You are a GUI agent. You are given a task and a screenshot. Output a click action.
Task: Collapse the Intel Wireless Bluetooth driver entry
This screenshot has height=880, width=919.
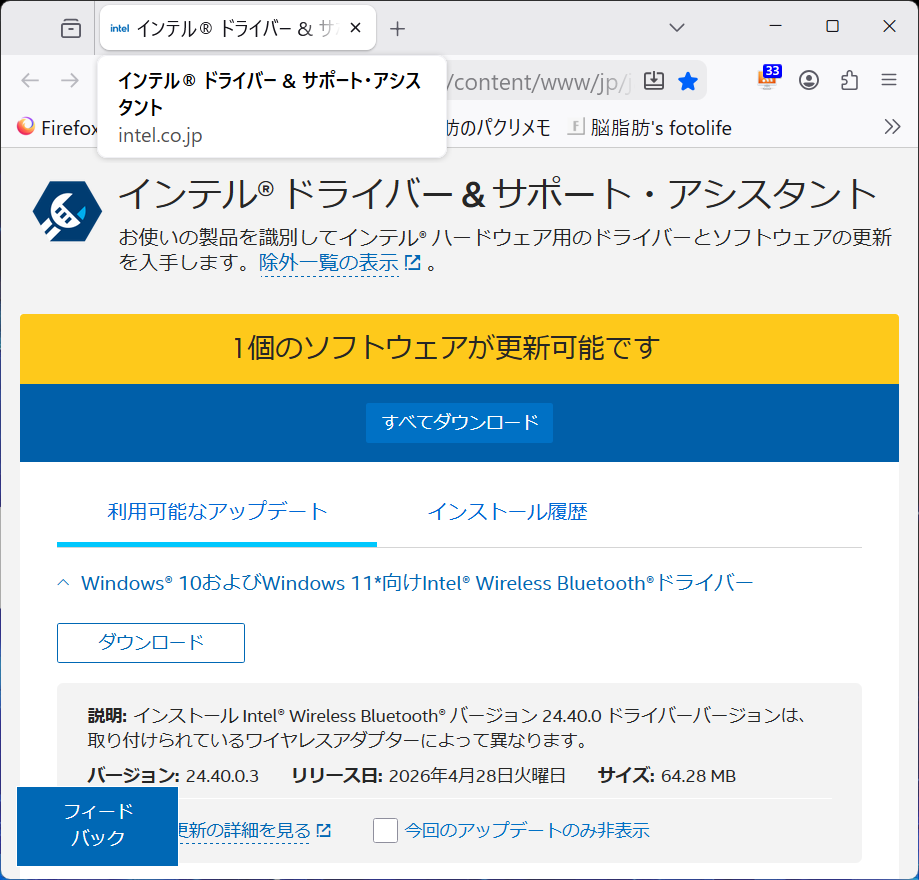tap(63, 583)
